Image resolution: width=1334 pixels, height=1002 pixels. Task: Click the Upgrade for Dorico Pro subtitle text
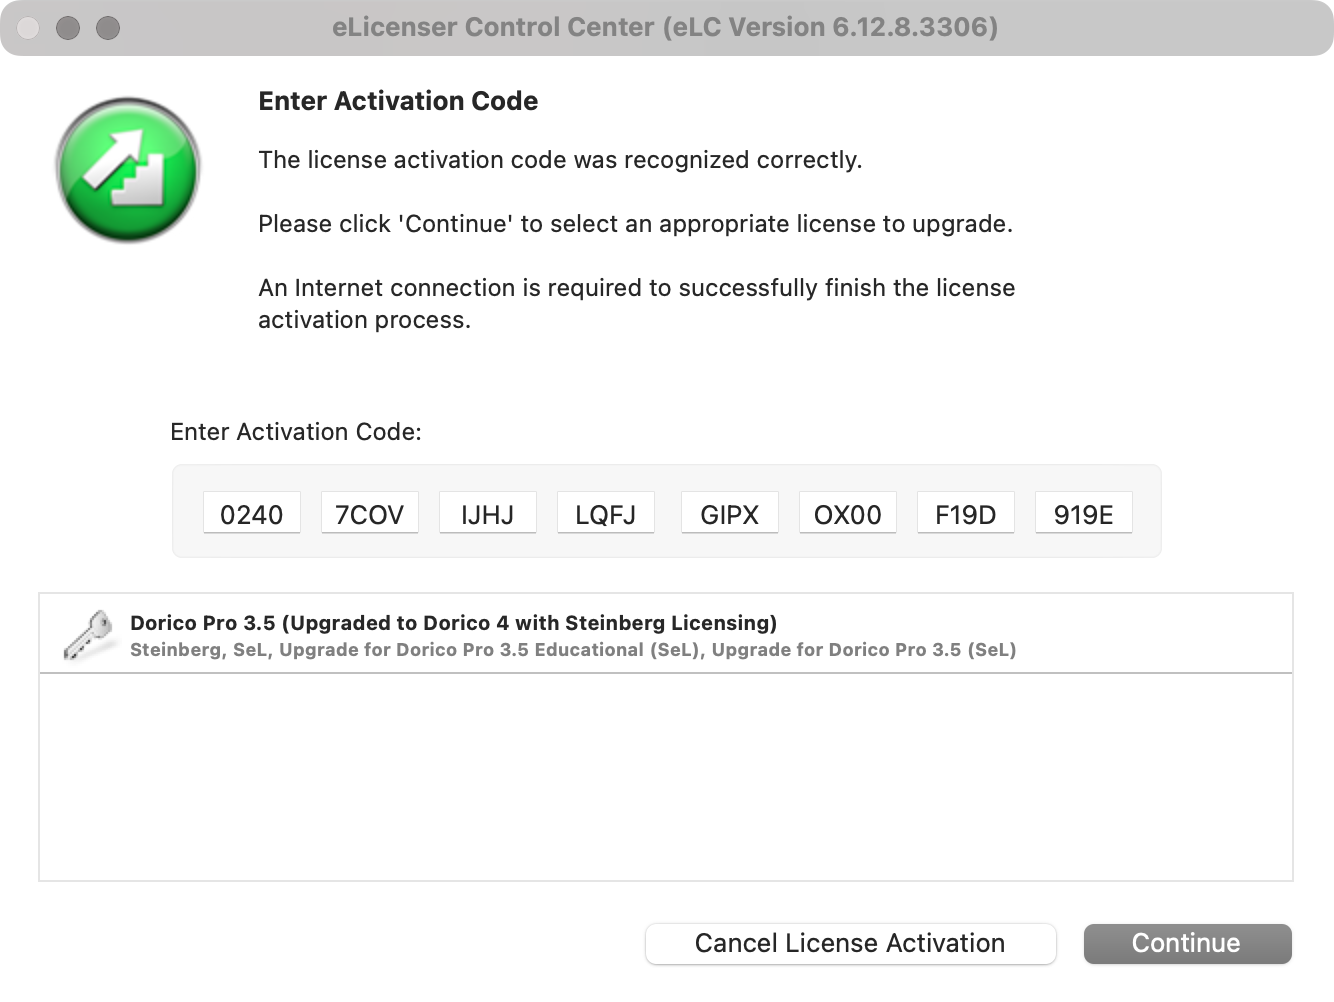[573, 650]
